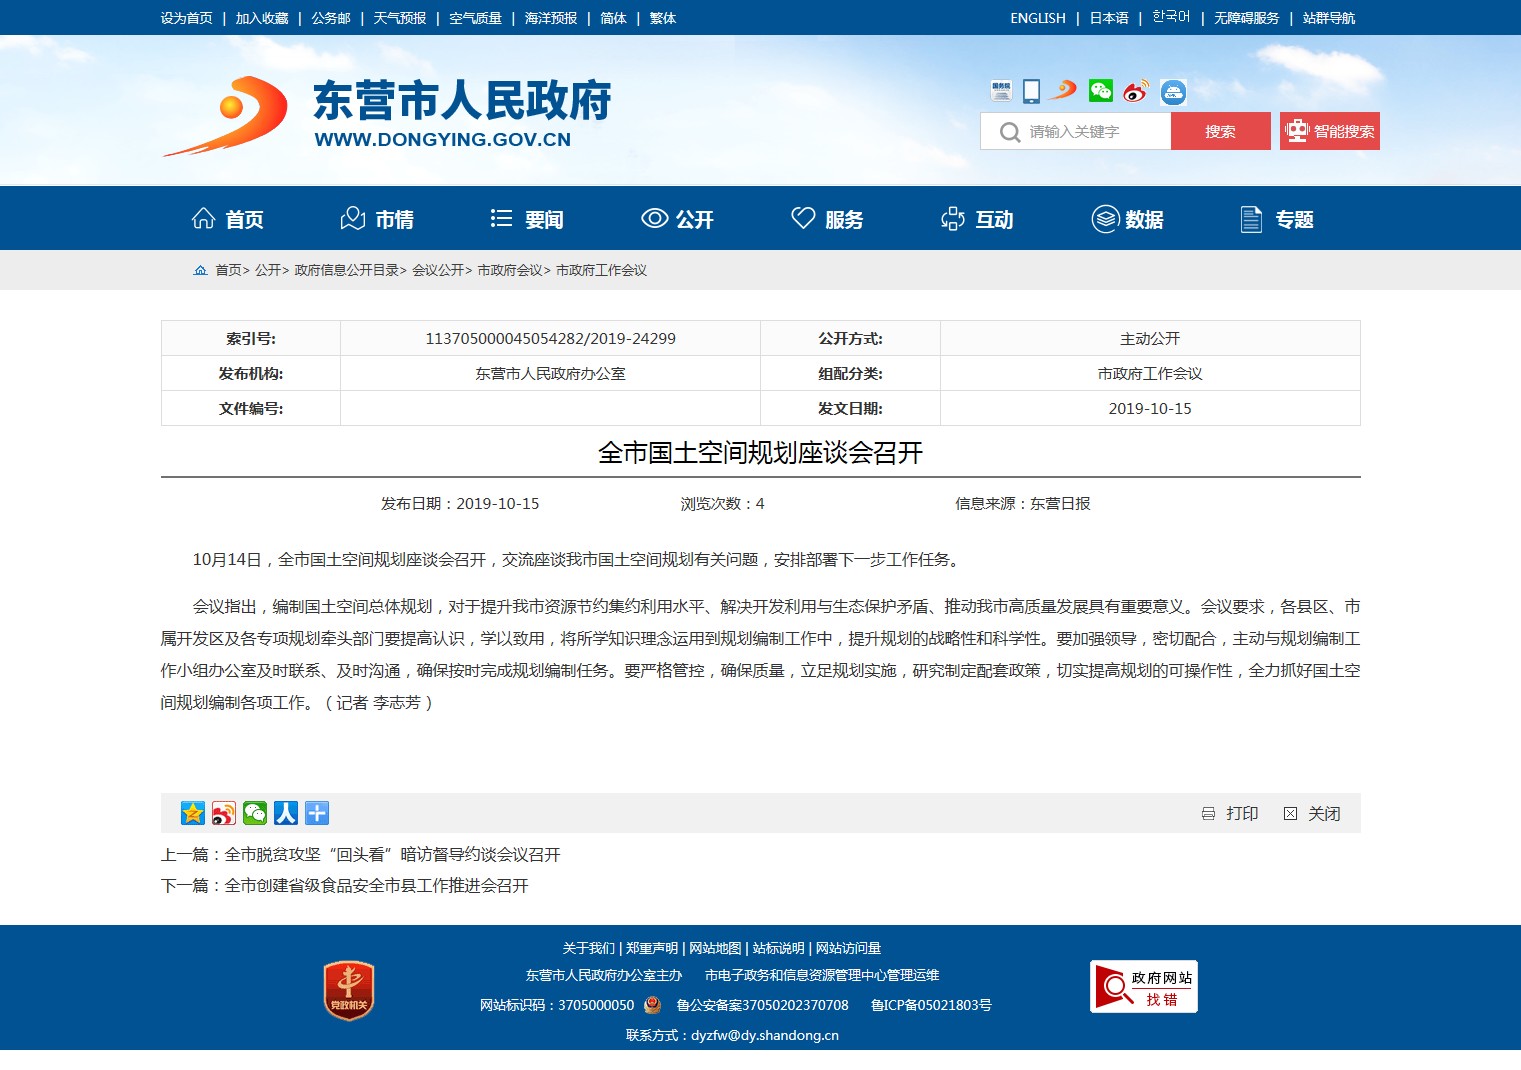Share article to QZone with the star icon
Screen dimensions: 1521x1070
click(x=193, y=813)
